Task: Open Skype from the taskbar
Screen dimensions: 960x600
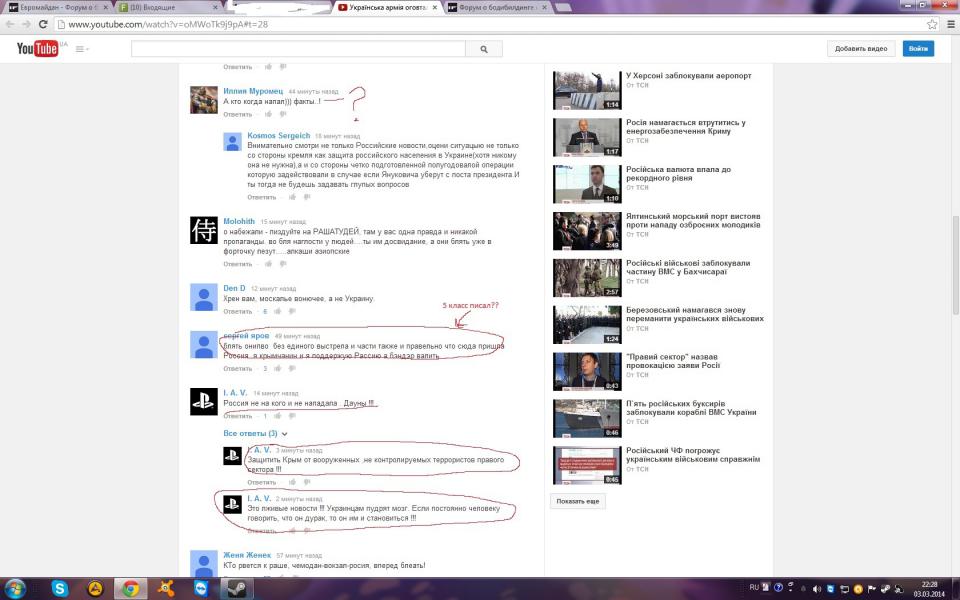Action: pos(61,589)
